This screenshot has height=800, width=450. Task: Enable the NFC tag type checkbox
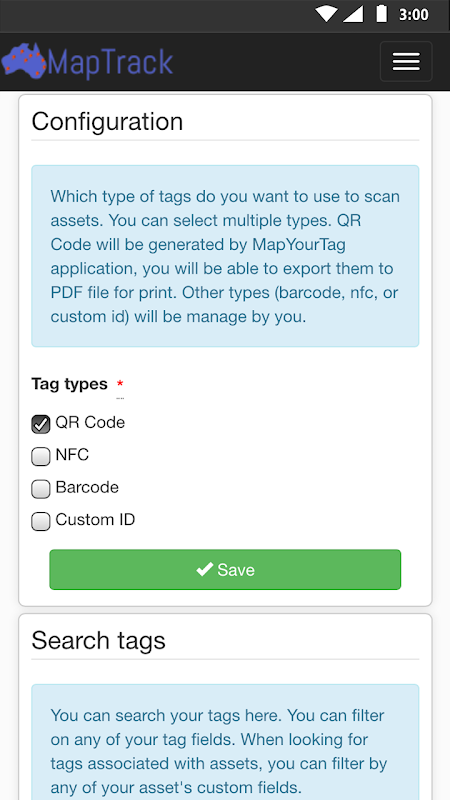click(x=41, y=456)
